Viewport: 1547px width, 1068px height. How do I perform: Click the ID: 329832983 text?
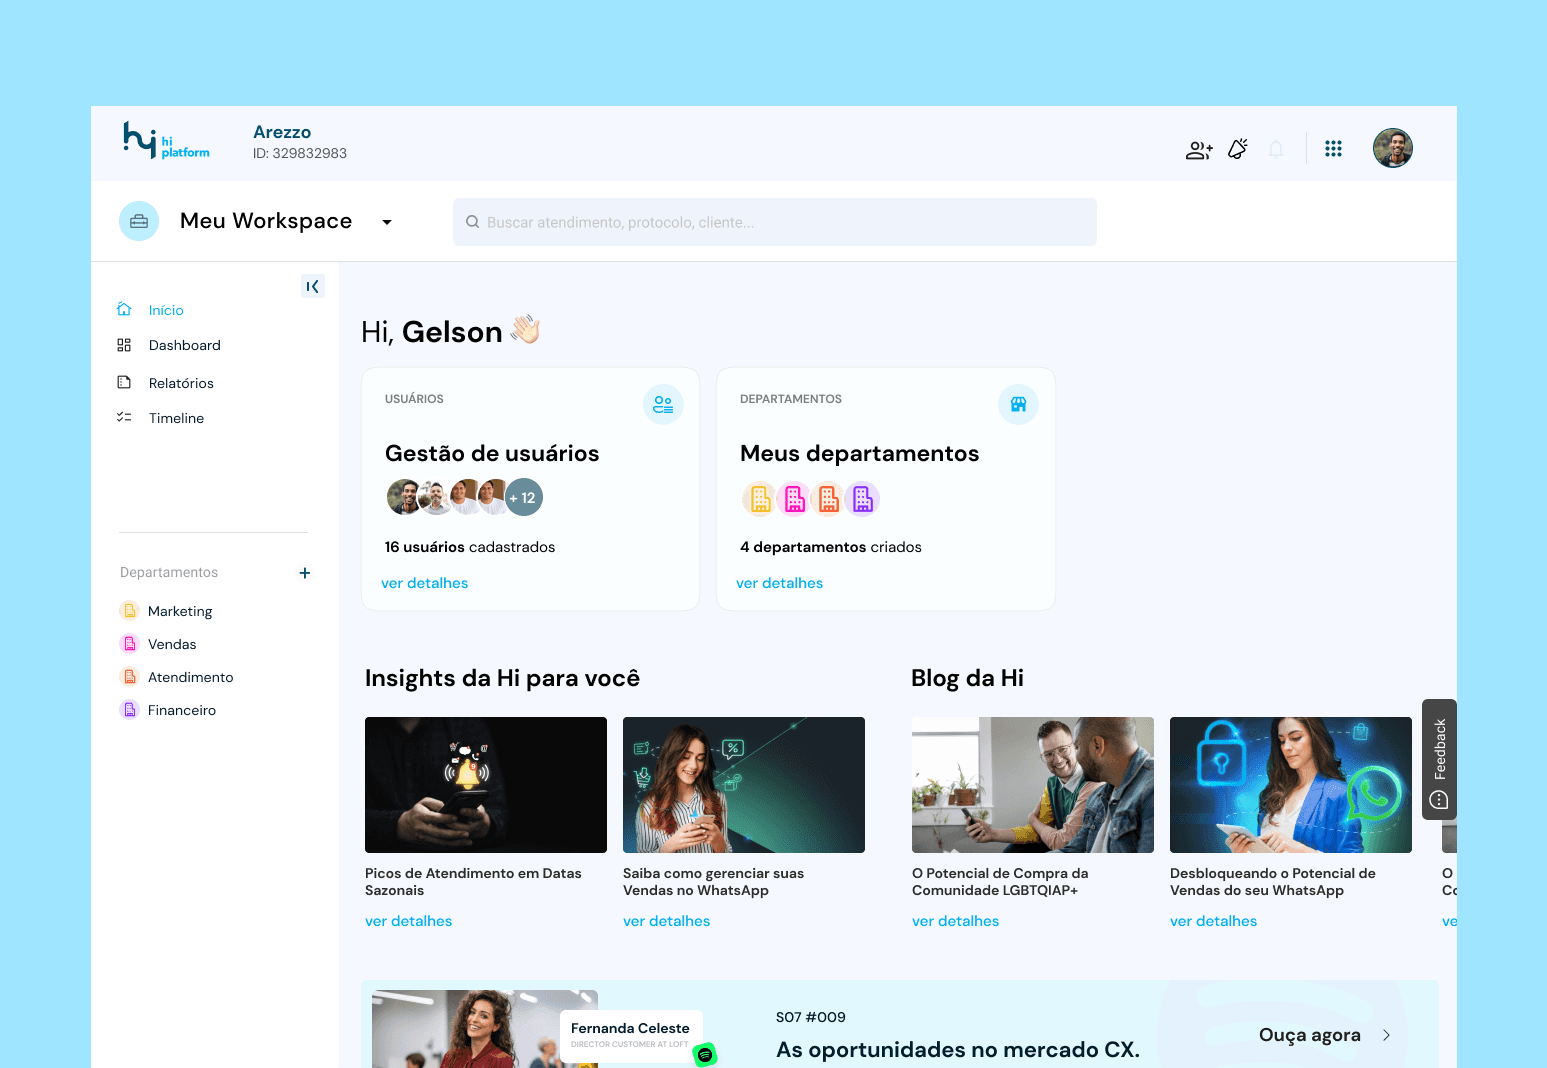click(300, 153)
